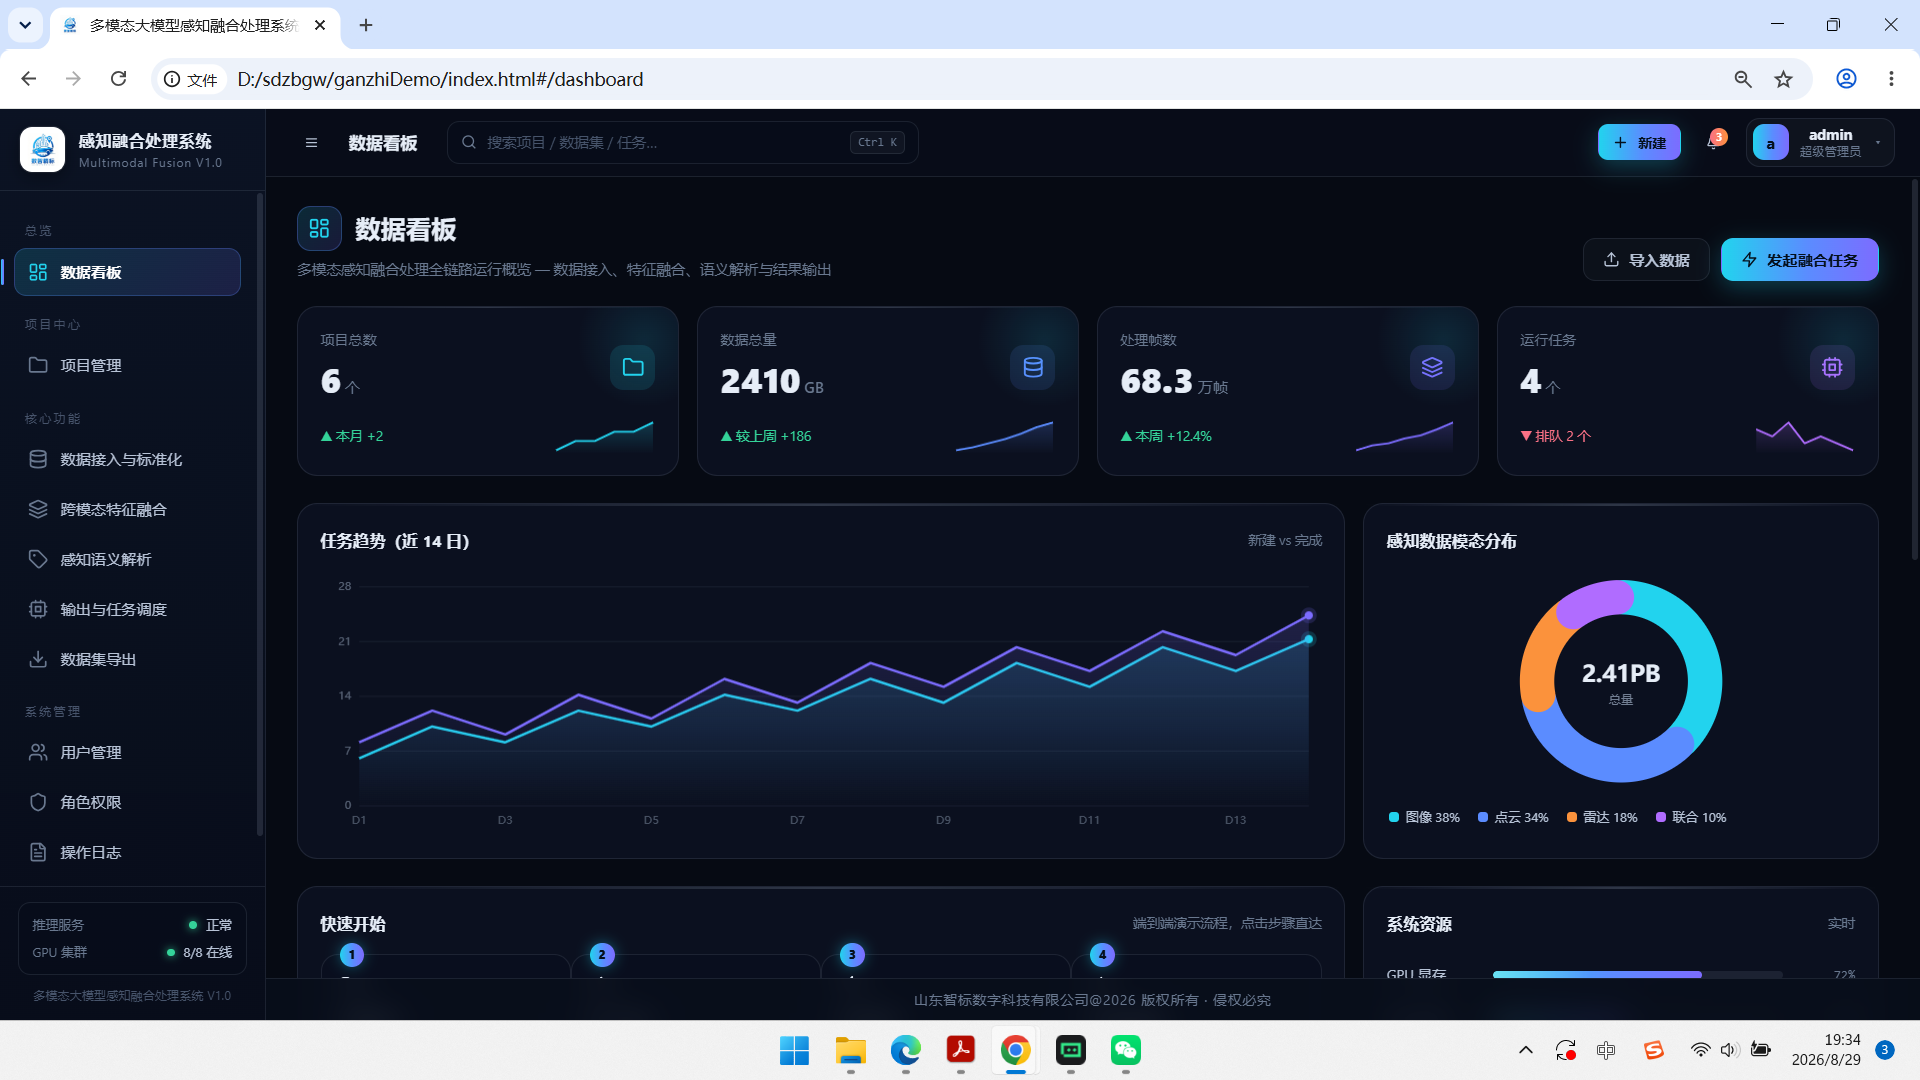Click the search box for 项目/数据集/任务
Image resolution: width=1920 pixels, height=1080 pixels.
coord(682,143)
